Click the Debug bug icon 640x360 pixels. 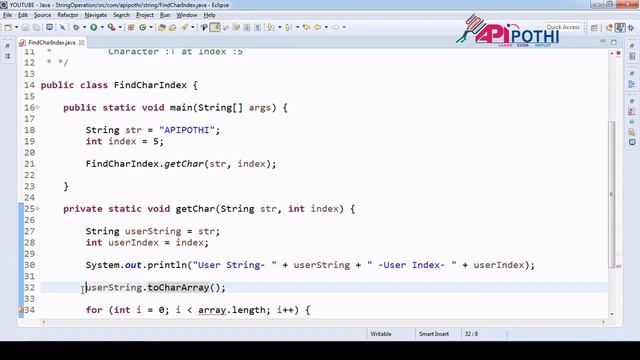tap(76, 27)
